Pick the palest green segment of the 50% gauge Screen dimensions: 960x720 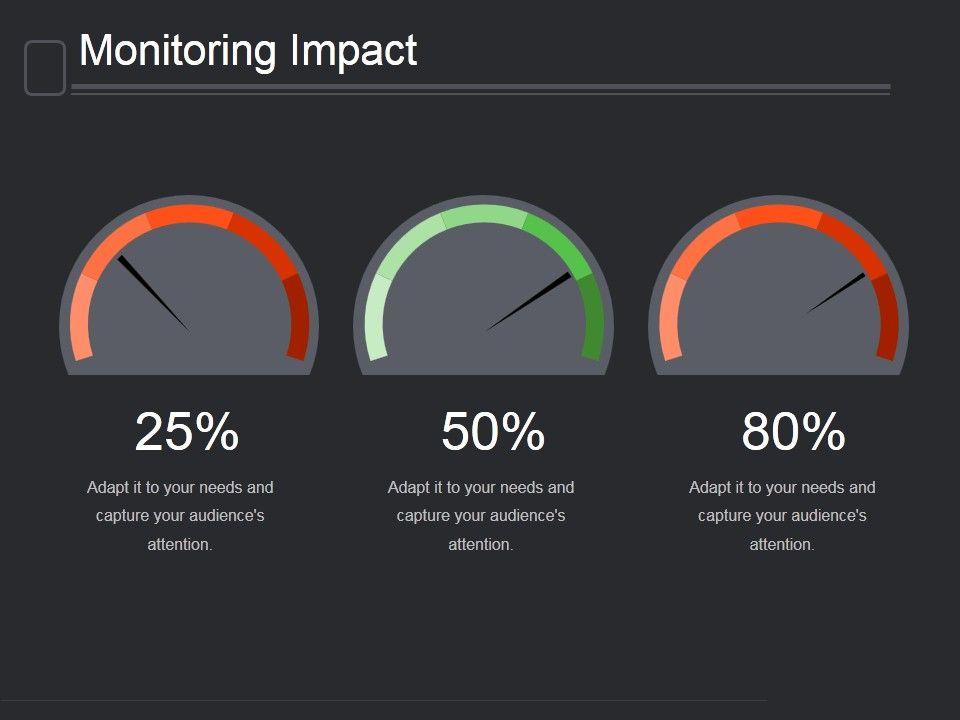click(377, 317)
